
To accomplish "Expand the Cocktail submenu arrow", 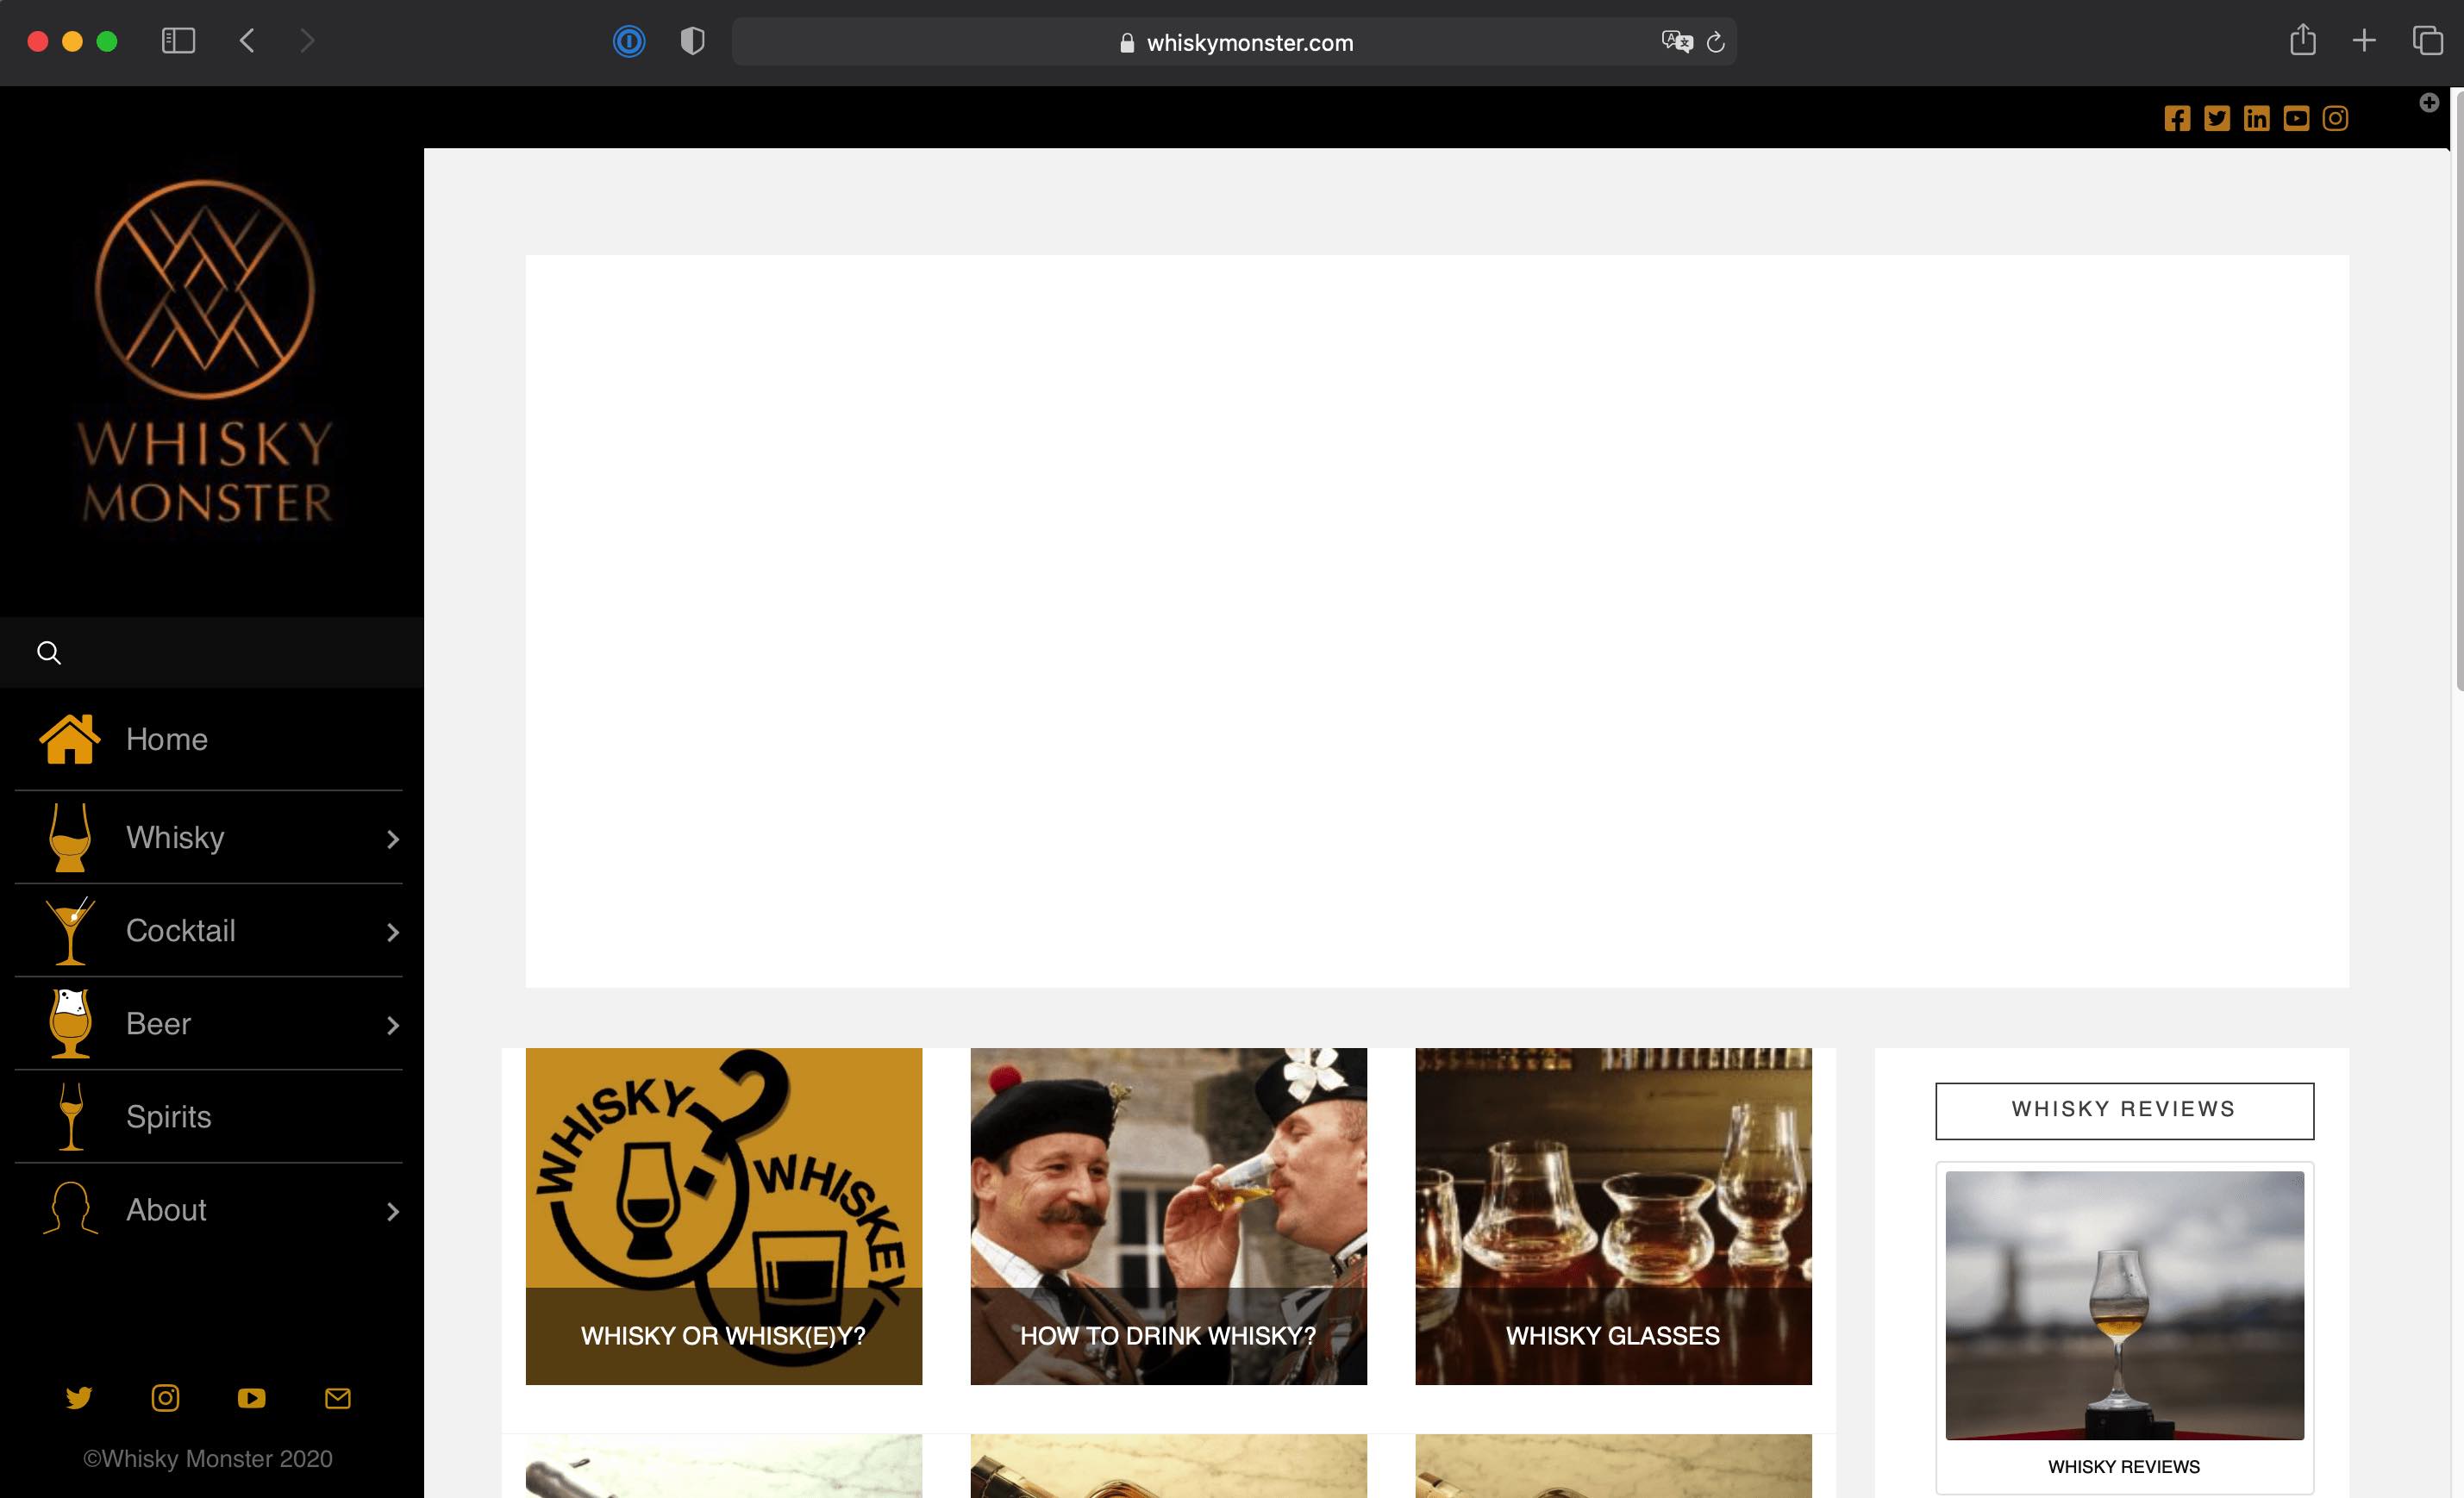I will pyautogui.click(x=393, y=932).
